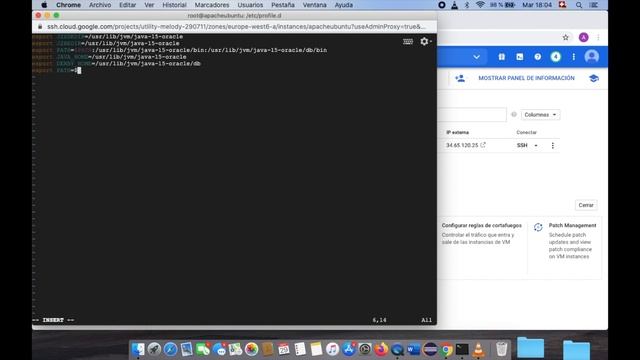Open more actions menu for the VM row
Screen dimensions: 640x360
point(553,146)
